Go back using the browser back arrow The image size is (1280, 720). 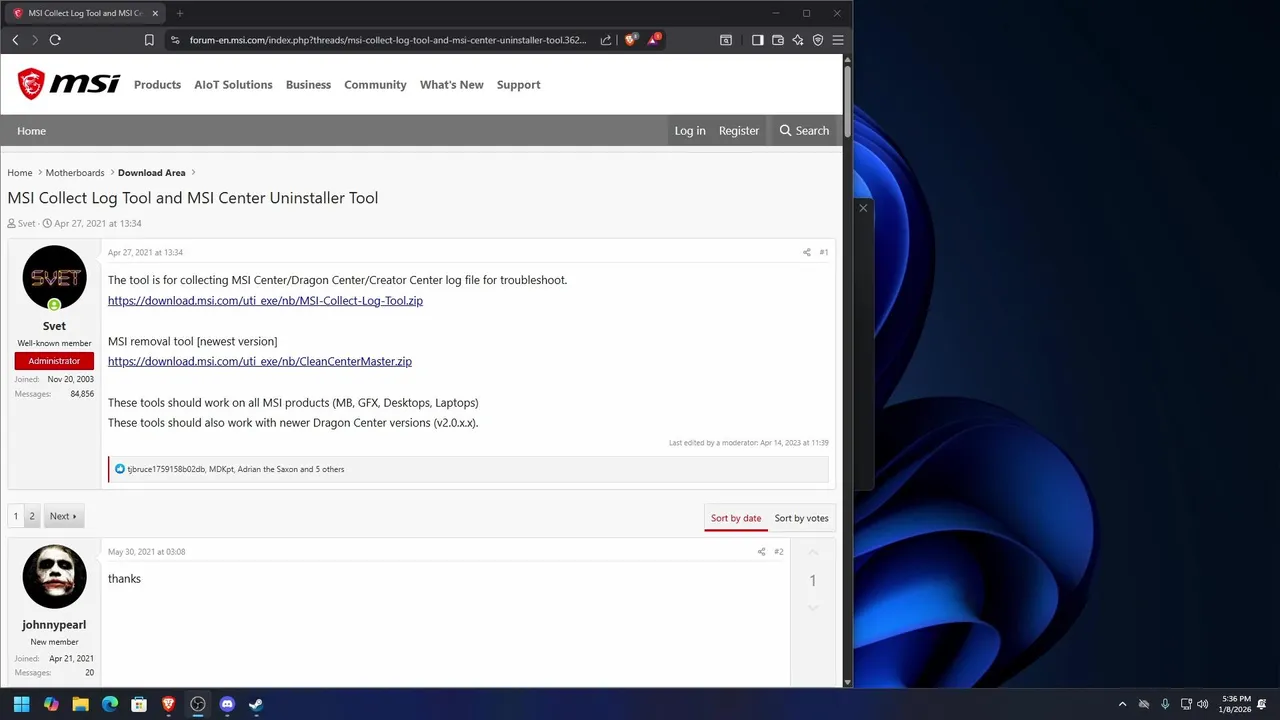[15, 40]
